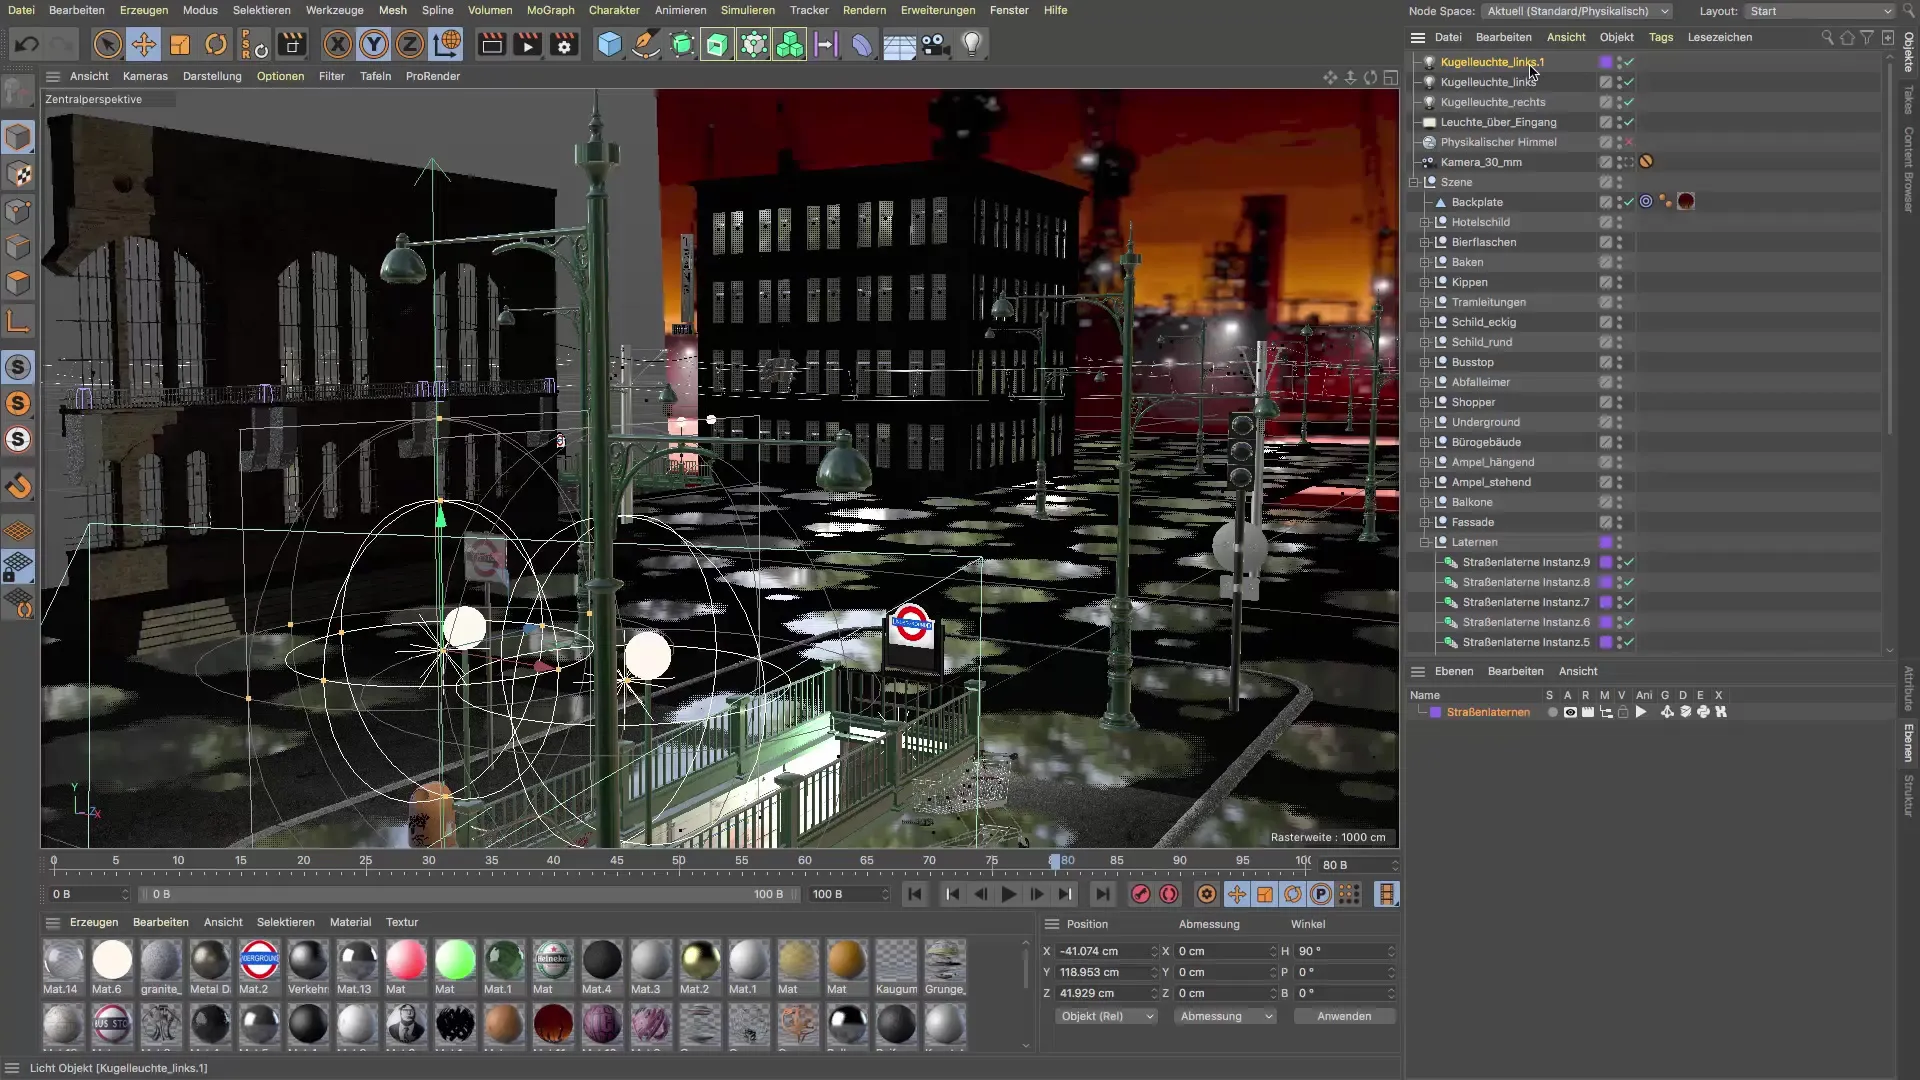This screenshot has height=1080, width=1920.
Task: Select the green Mat material swatch
Action: coord(455,960)
